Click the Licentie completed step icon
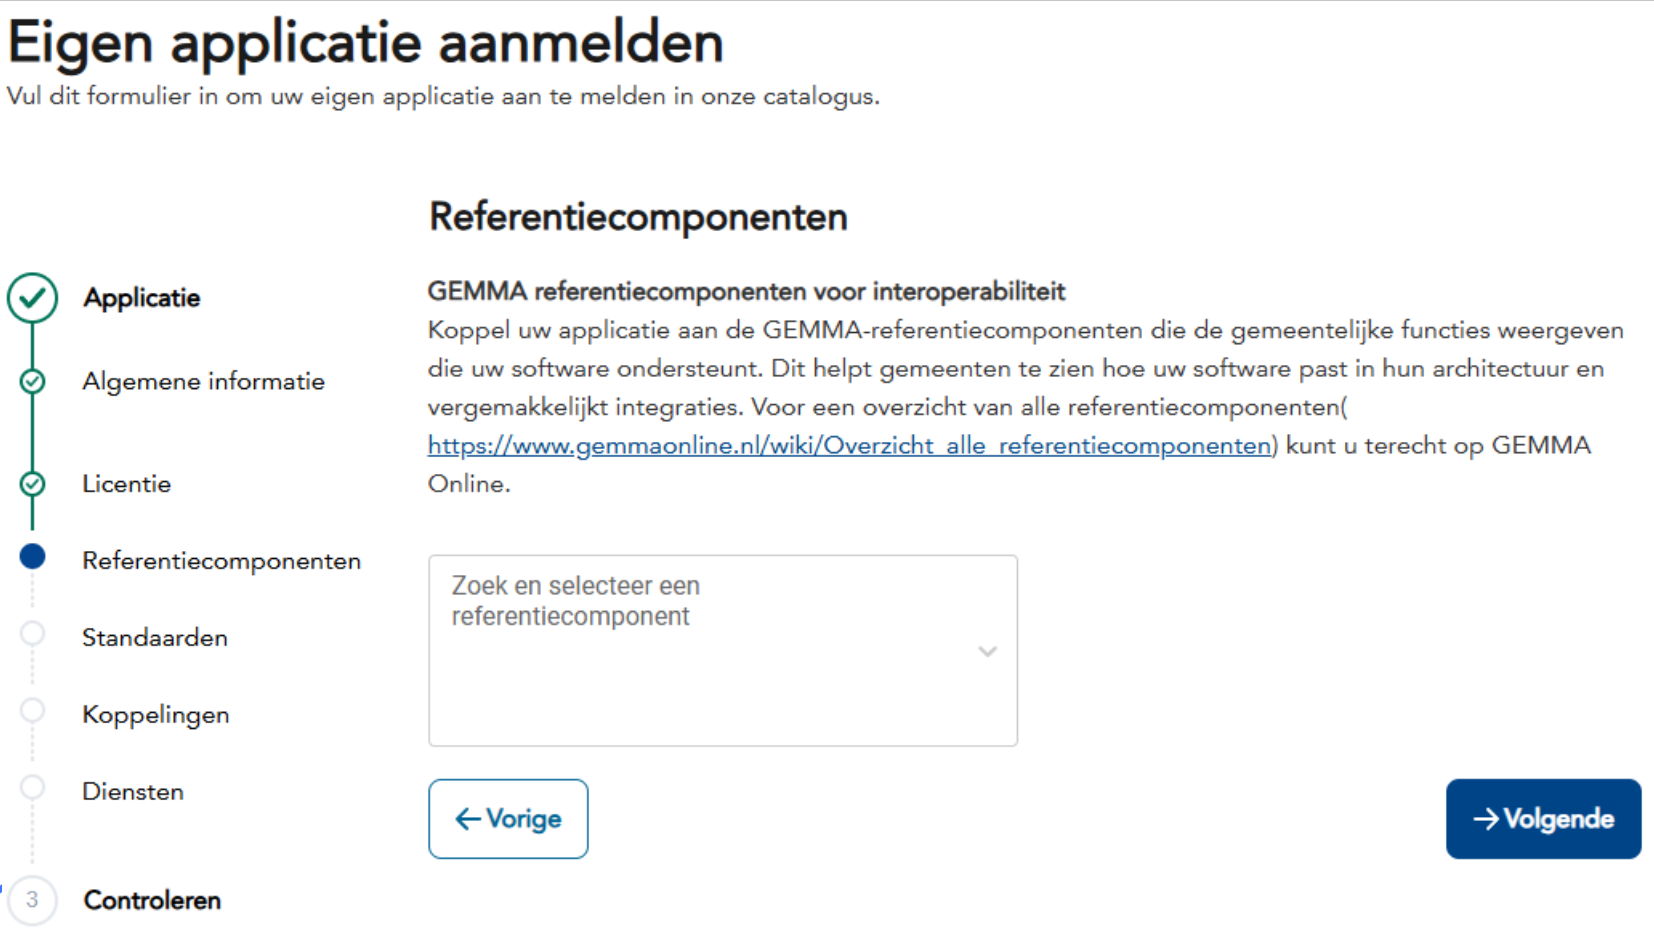Image resolution: width=1654 pixels, height=936 pixels. pyautogui.click(x=32, y=484)
